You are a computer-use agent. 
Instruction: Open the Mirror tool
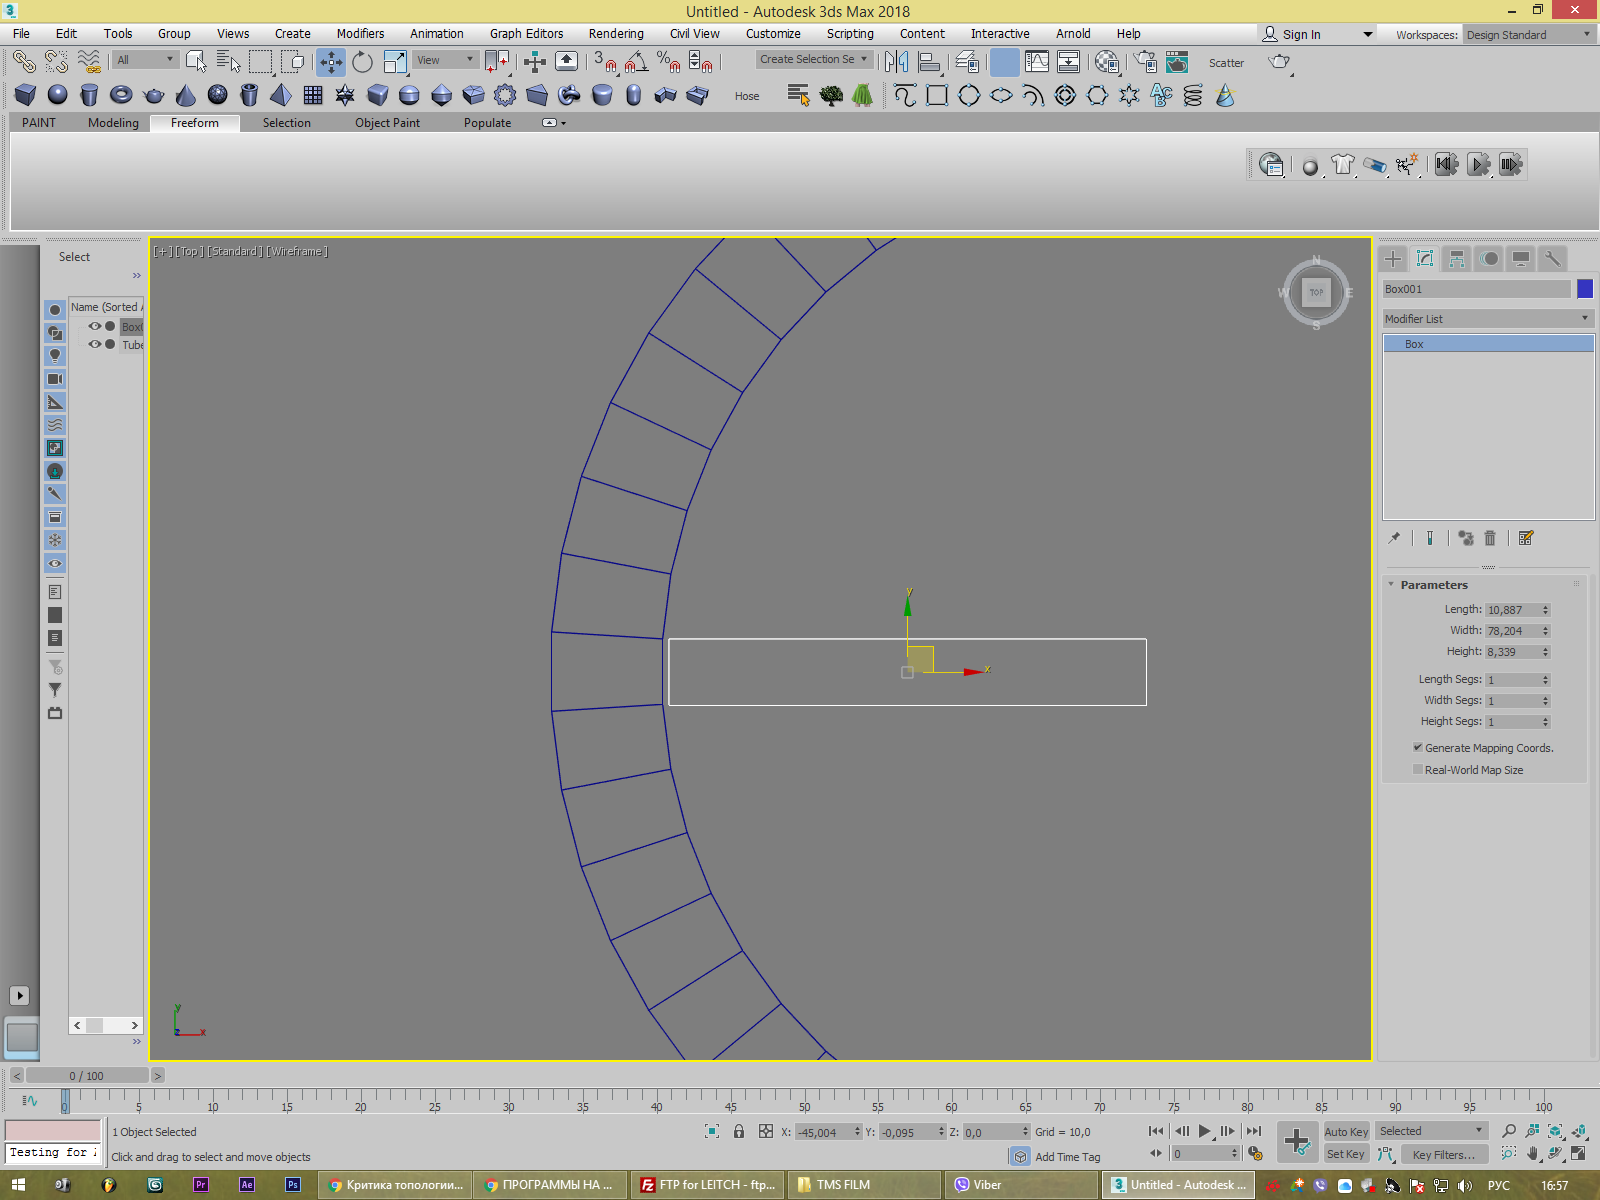(x=896, y=62)
